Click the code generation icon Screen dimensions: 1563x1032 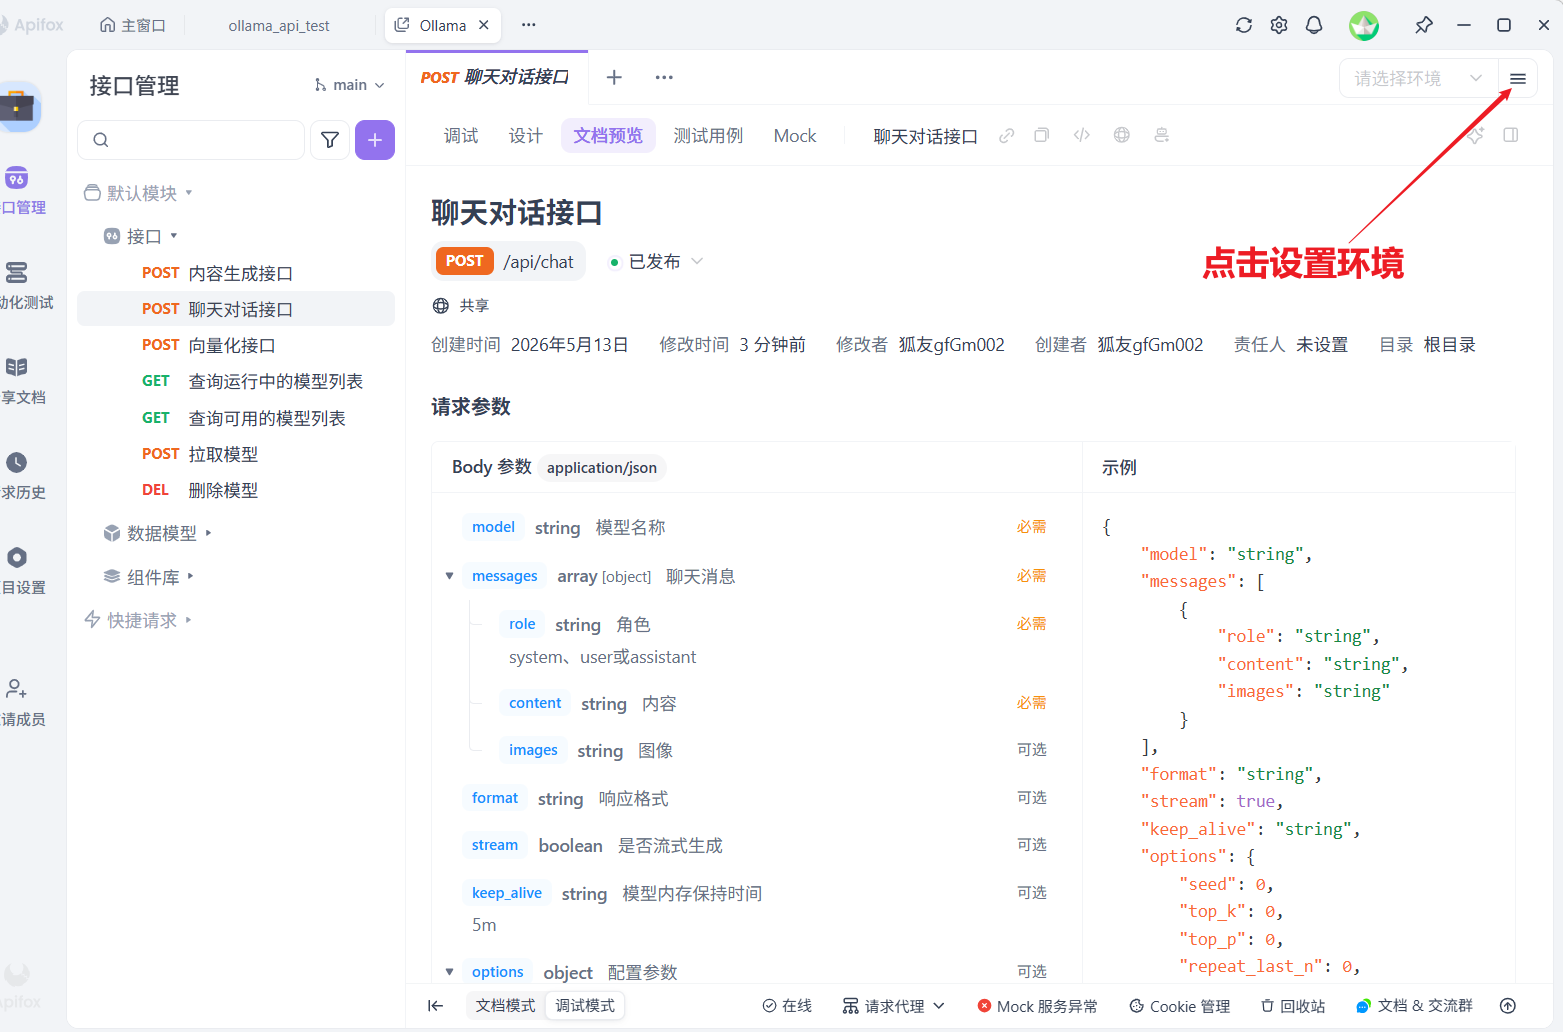1082,135
